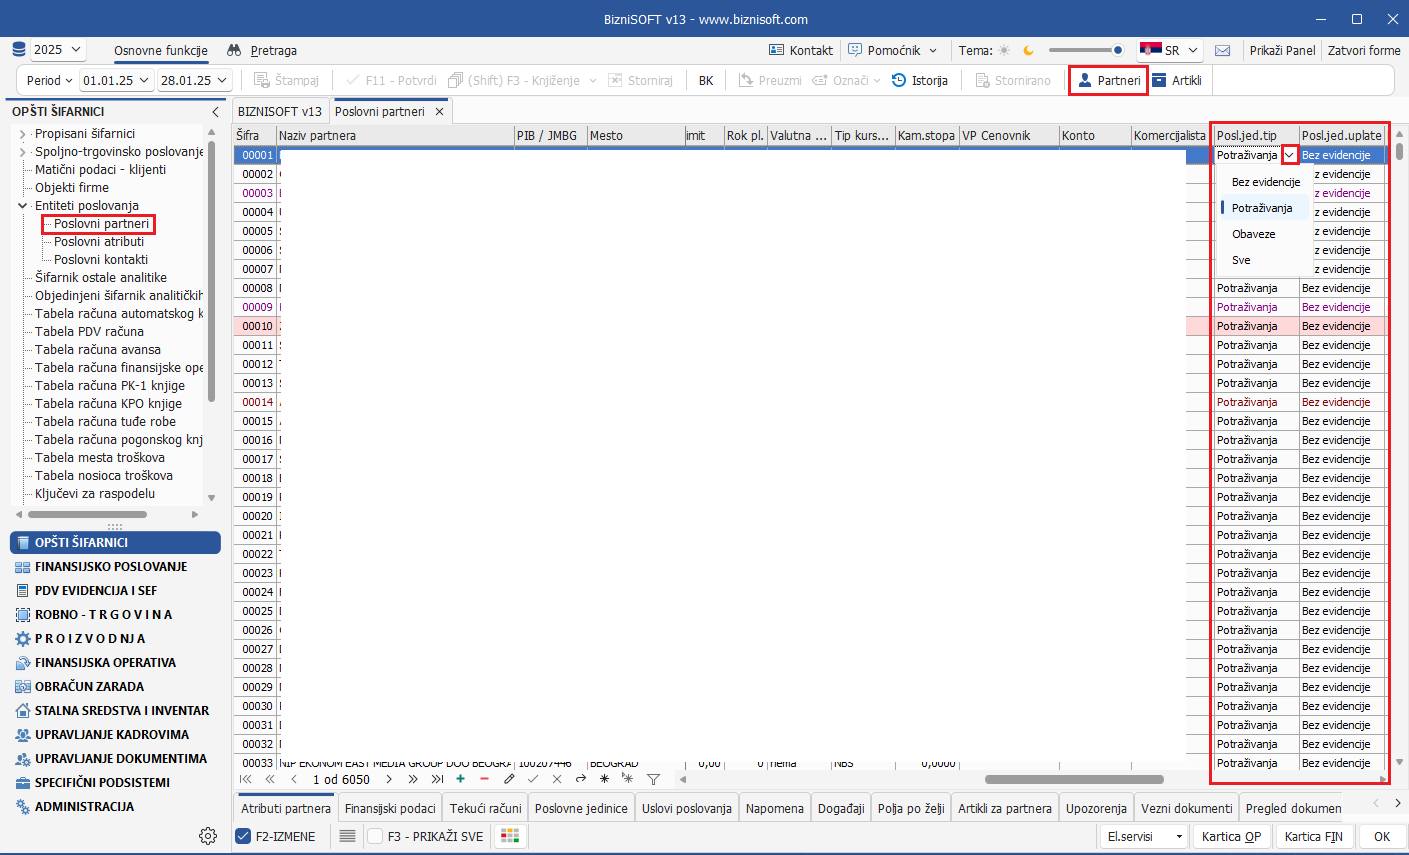This screenshot has height=855, width=1409.
Task: Click the green add record plus icon
Action: (460, 779)
